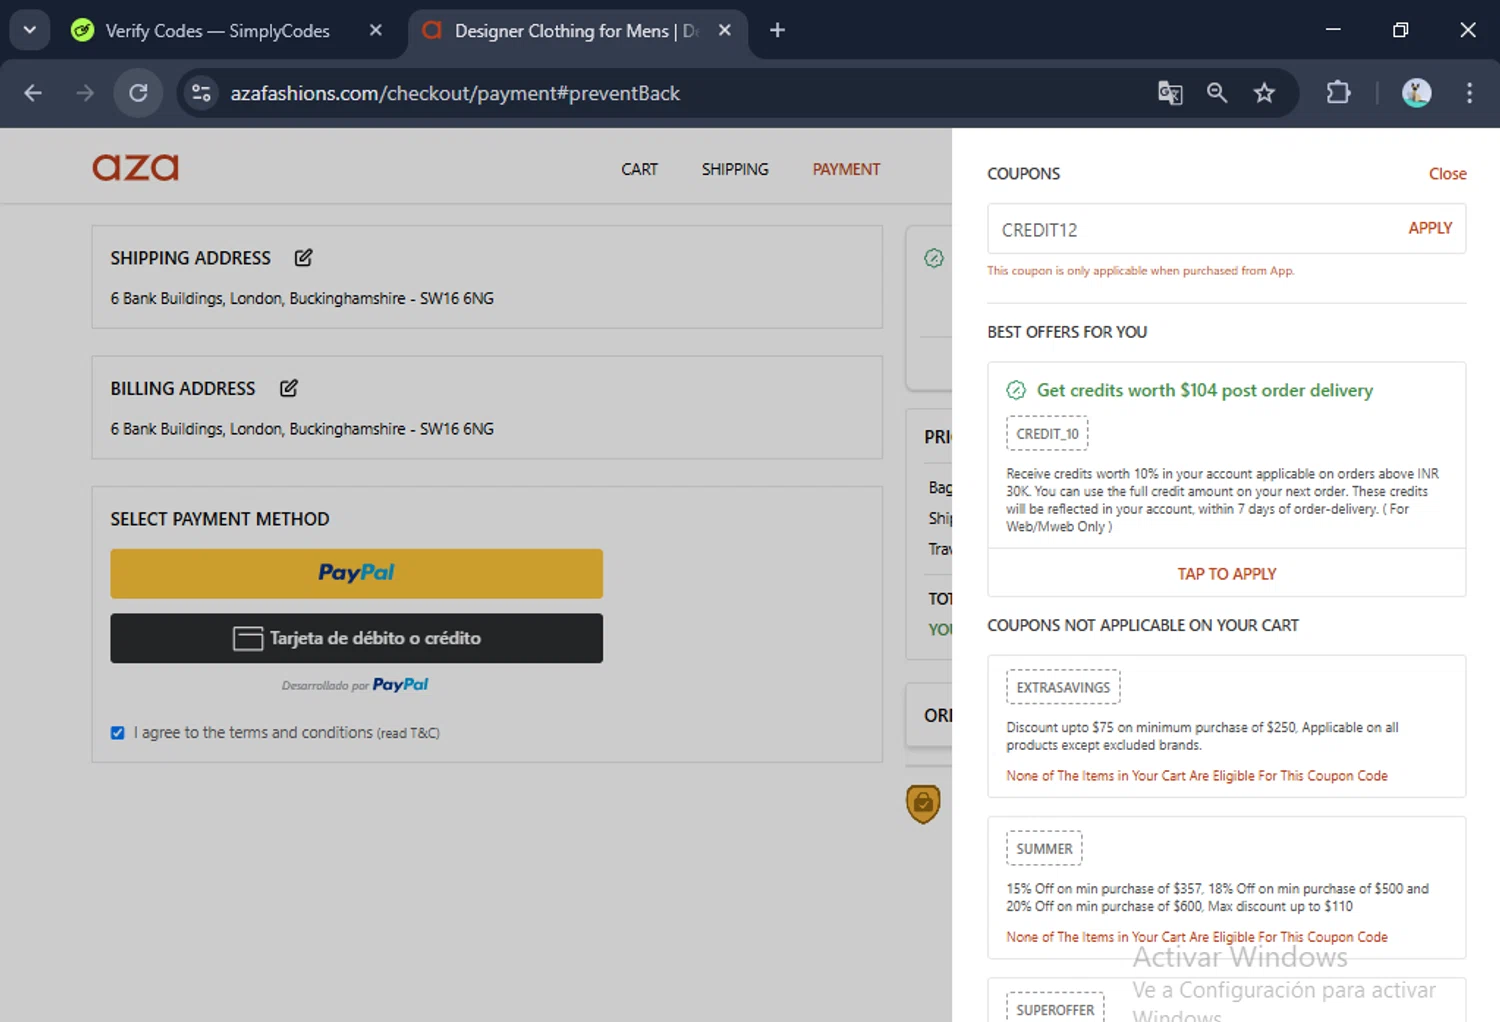Reload the page

pyautogui.click(x=138, y=93)
